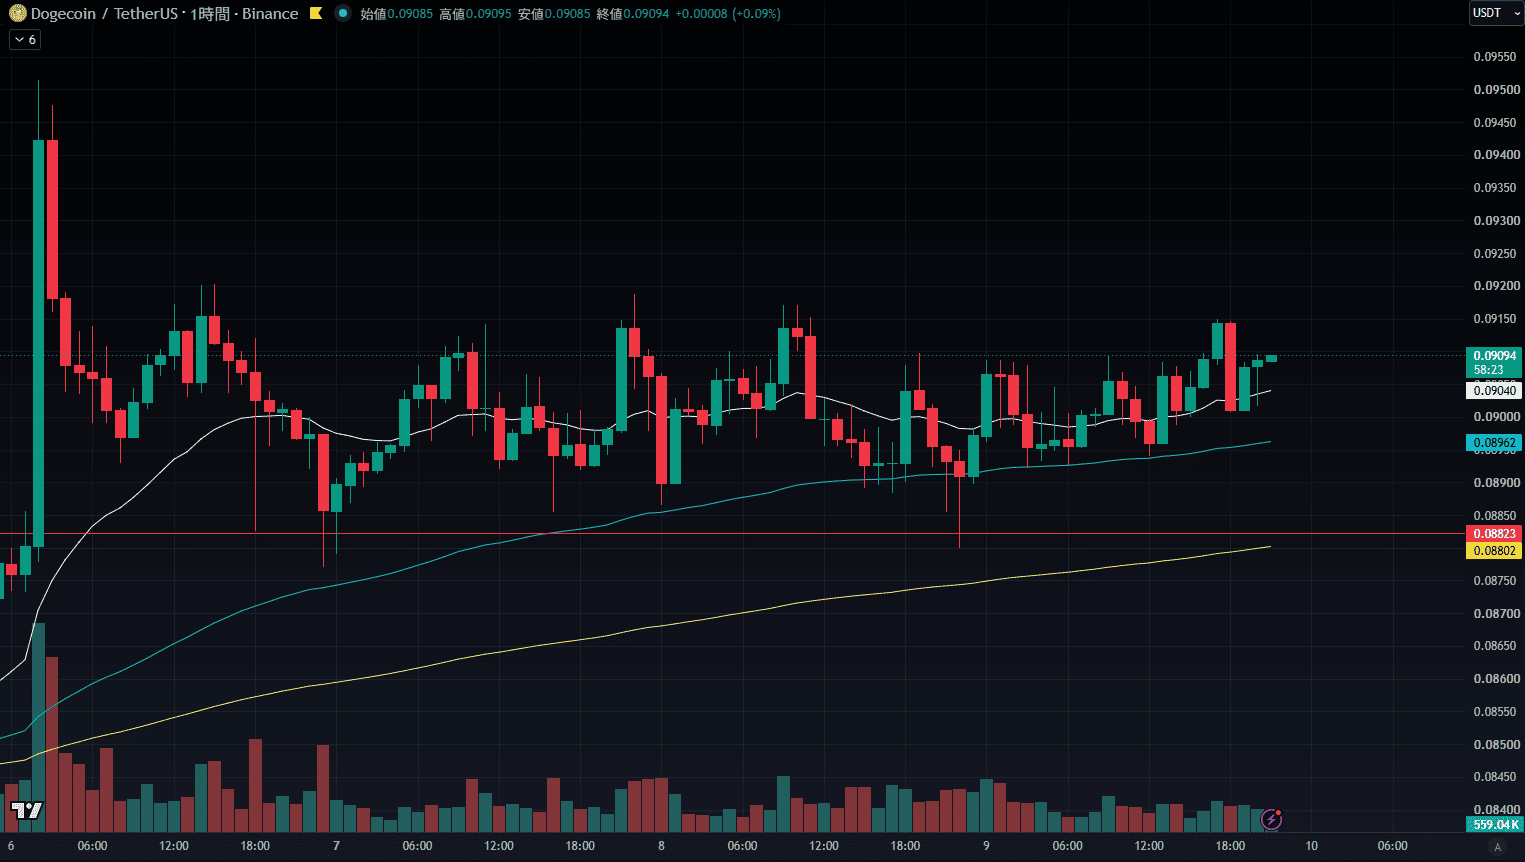Screen dimensions: 1525x862
Task: Click the opening value 始値0.09085 in header
Action: point(396,14)
